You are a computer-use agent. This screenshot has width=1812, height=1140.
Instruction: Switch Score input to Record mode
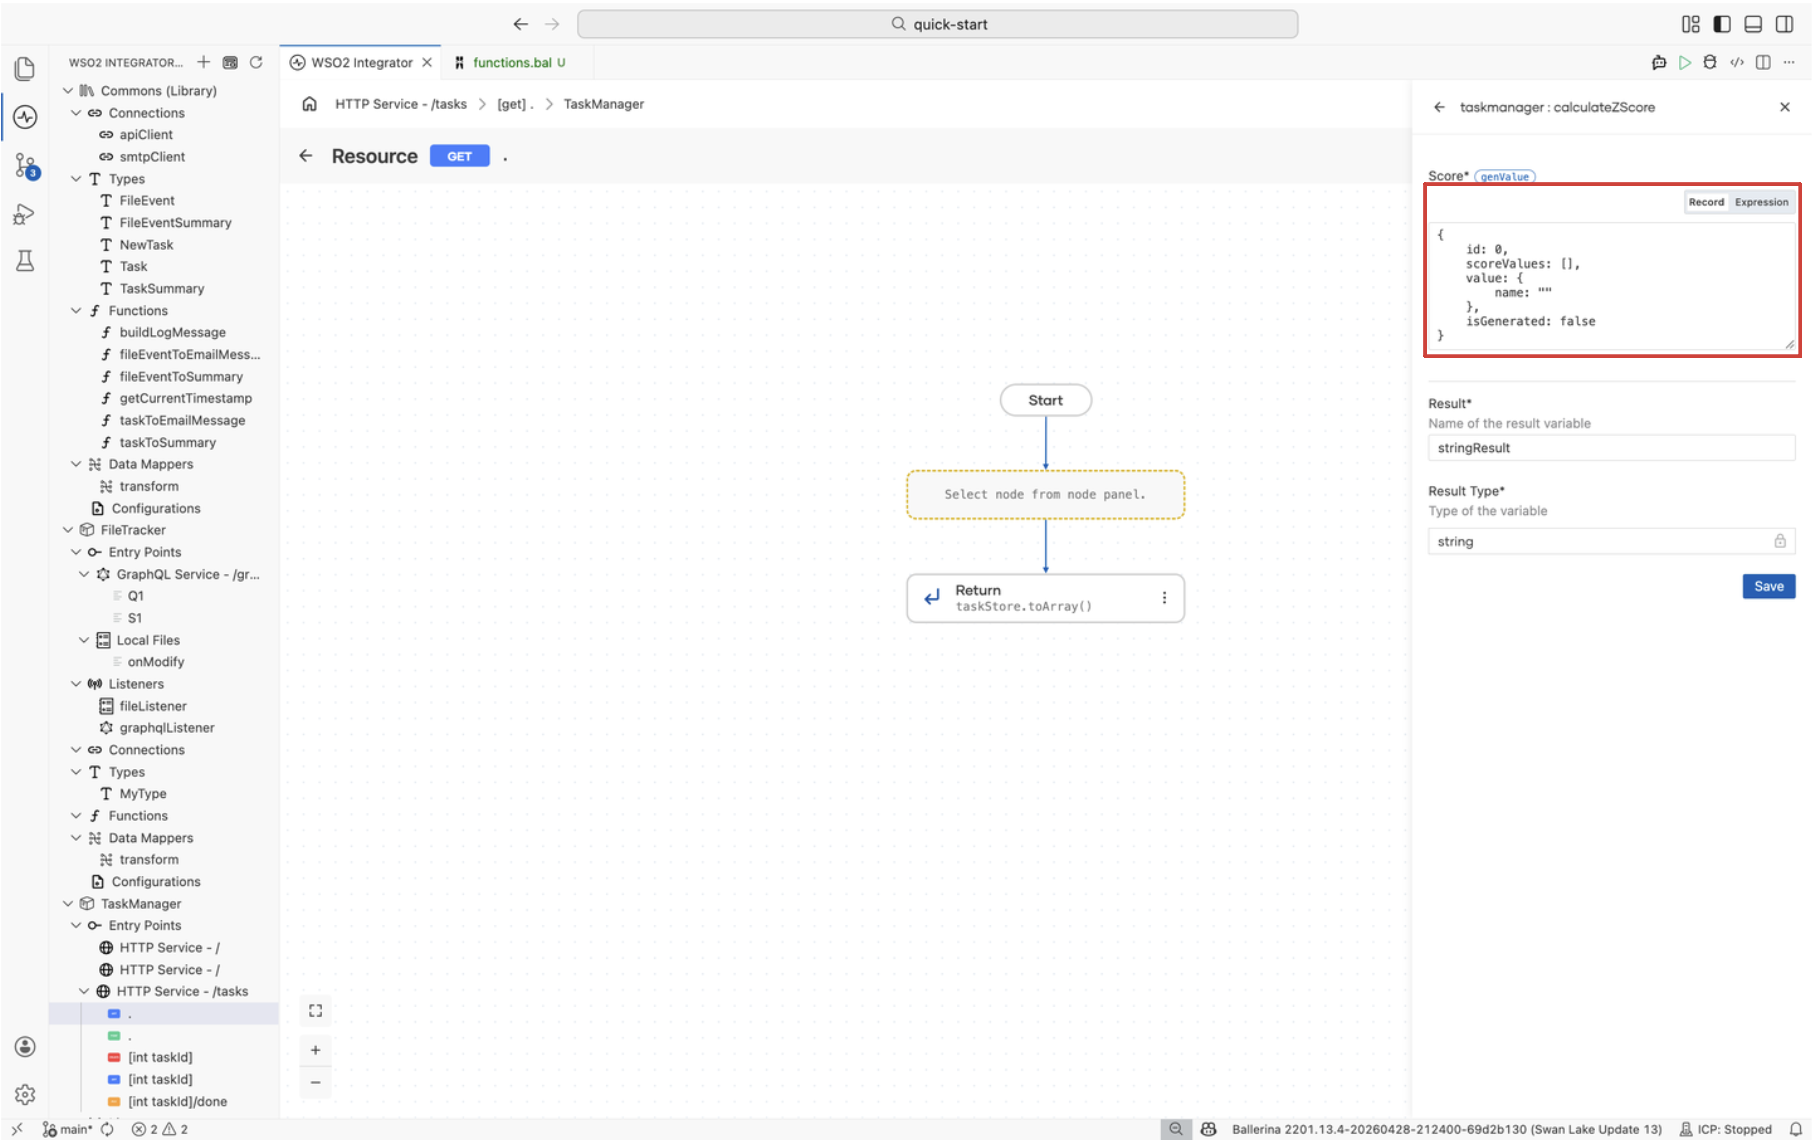[x=1706, y=202]
